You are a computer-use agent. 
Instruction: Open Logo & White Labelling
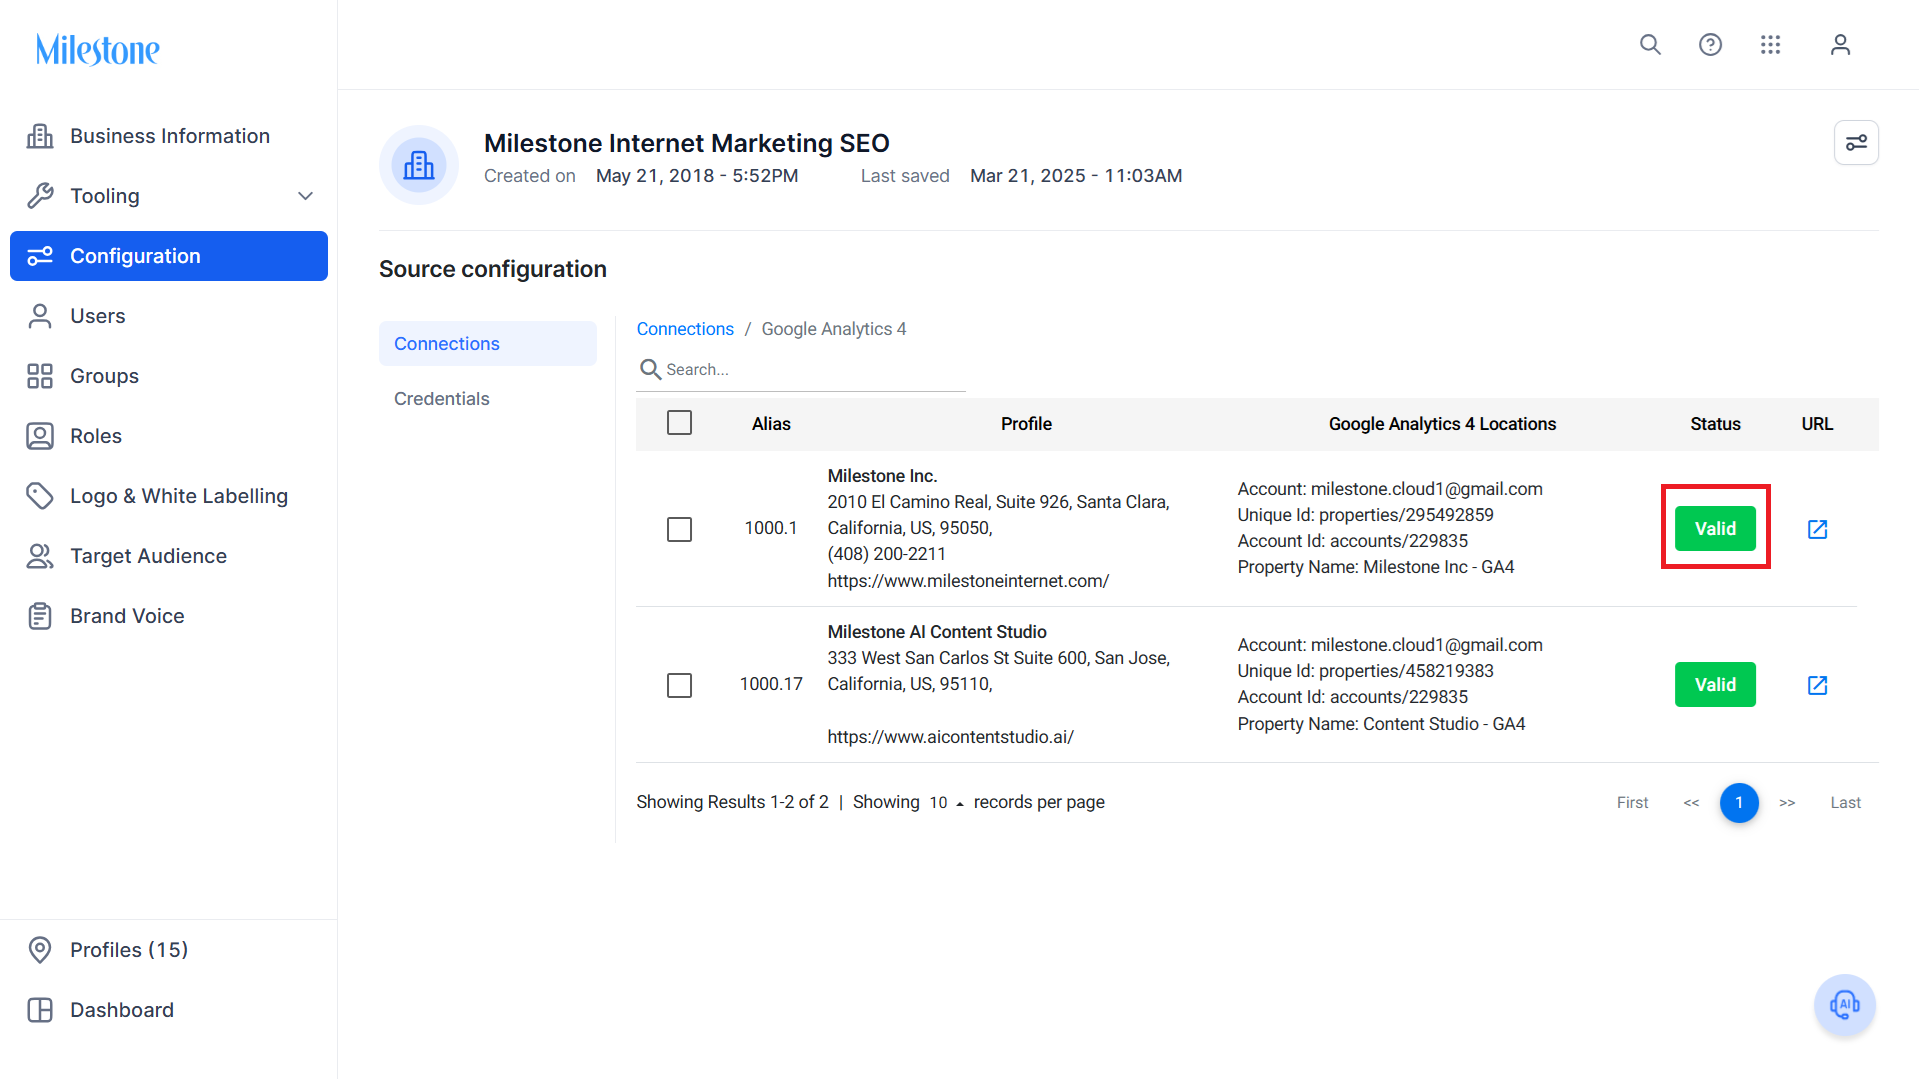169,496
